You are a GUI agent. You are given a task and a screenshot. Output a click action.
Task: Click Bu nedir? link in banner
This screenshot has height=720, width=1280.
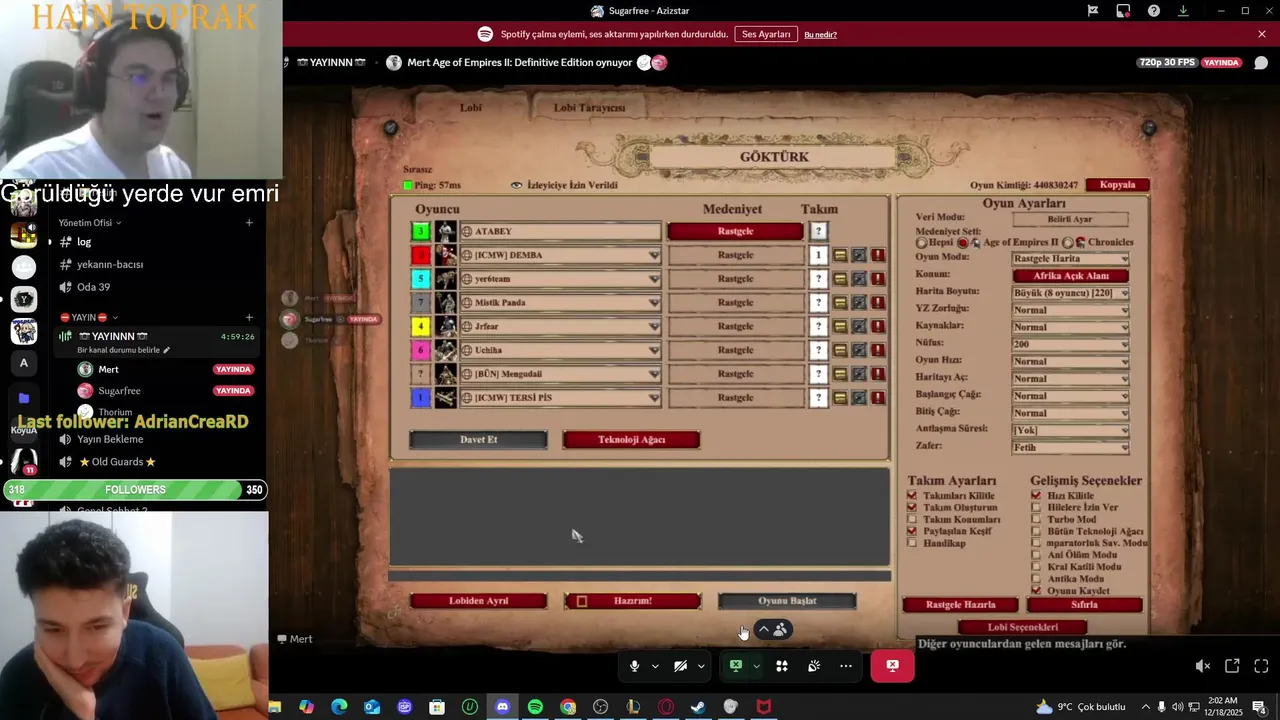point(820,35)
